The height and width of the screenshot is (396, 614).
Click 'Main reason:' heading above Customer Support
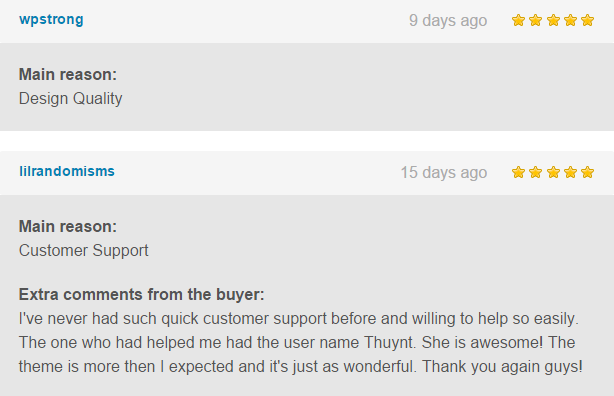(68, 226)
